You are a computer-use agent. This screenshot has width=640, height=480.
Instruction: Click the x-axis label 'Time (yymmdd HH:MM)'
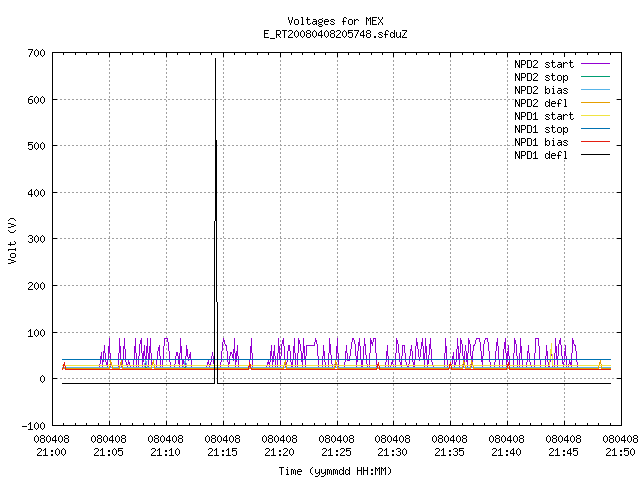(x=335, y=471)
